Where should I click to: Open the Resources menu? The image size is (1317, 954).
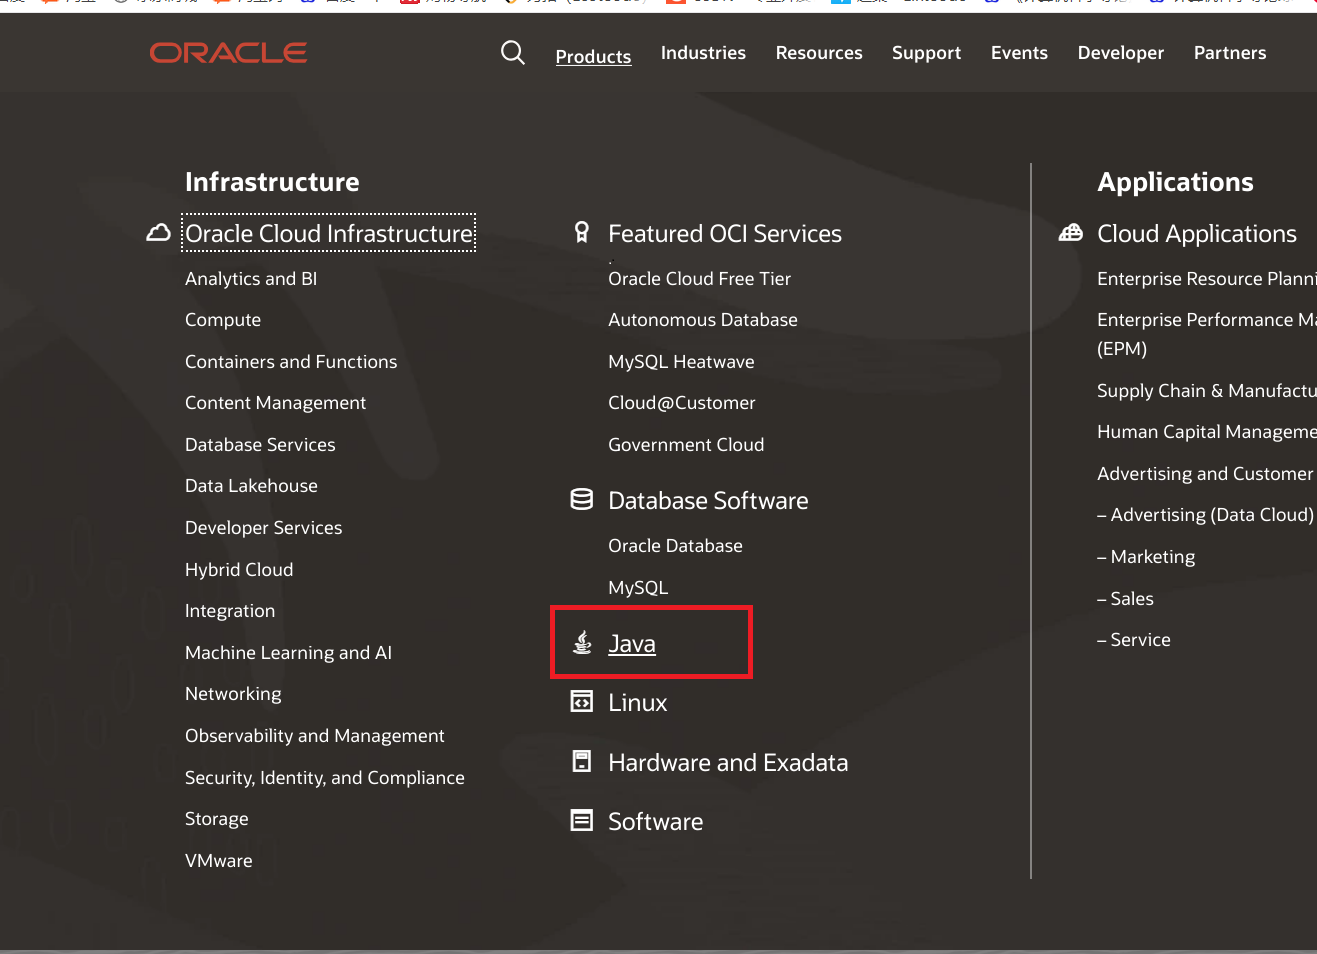[x=819, y=53]
